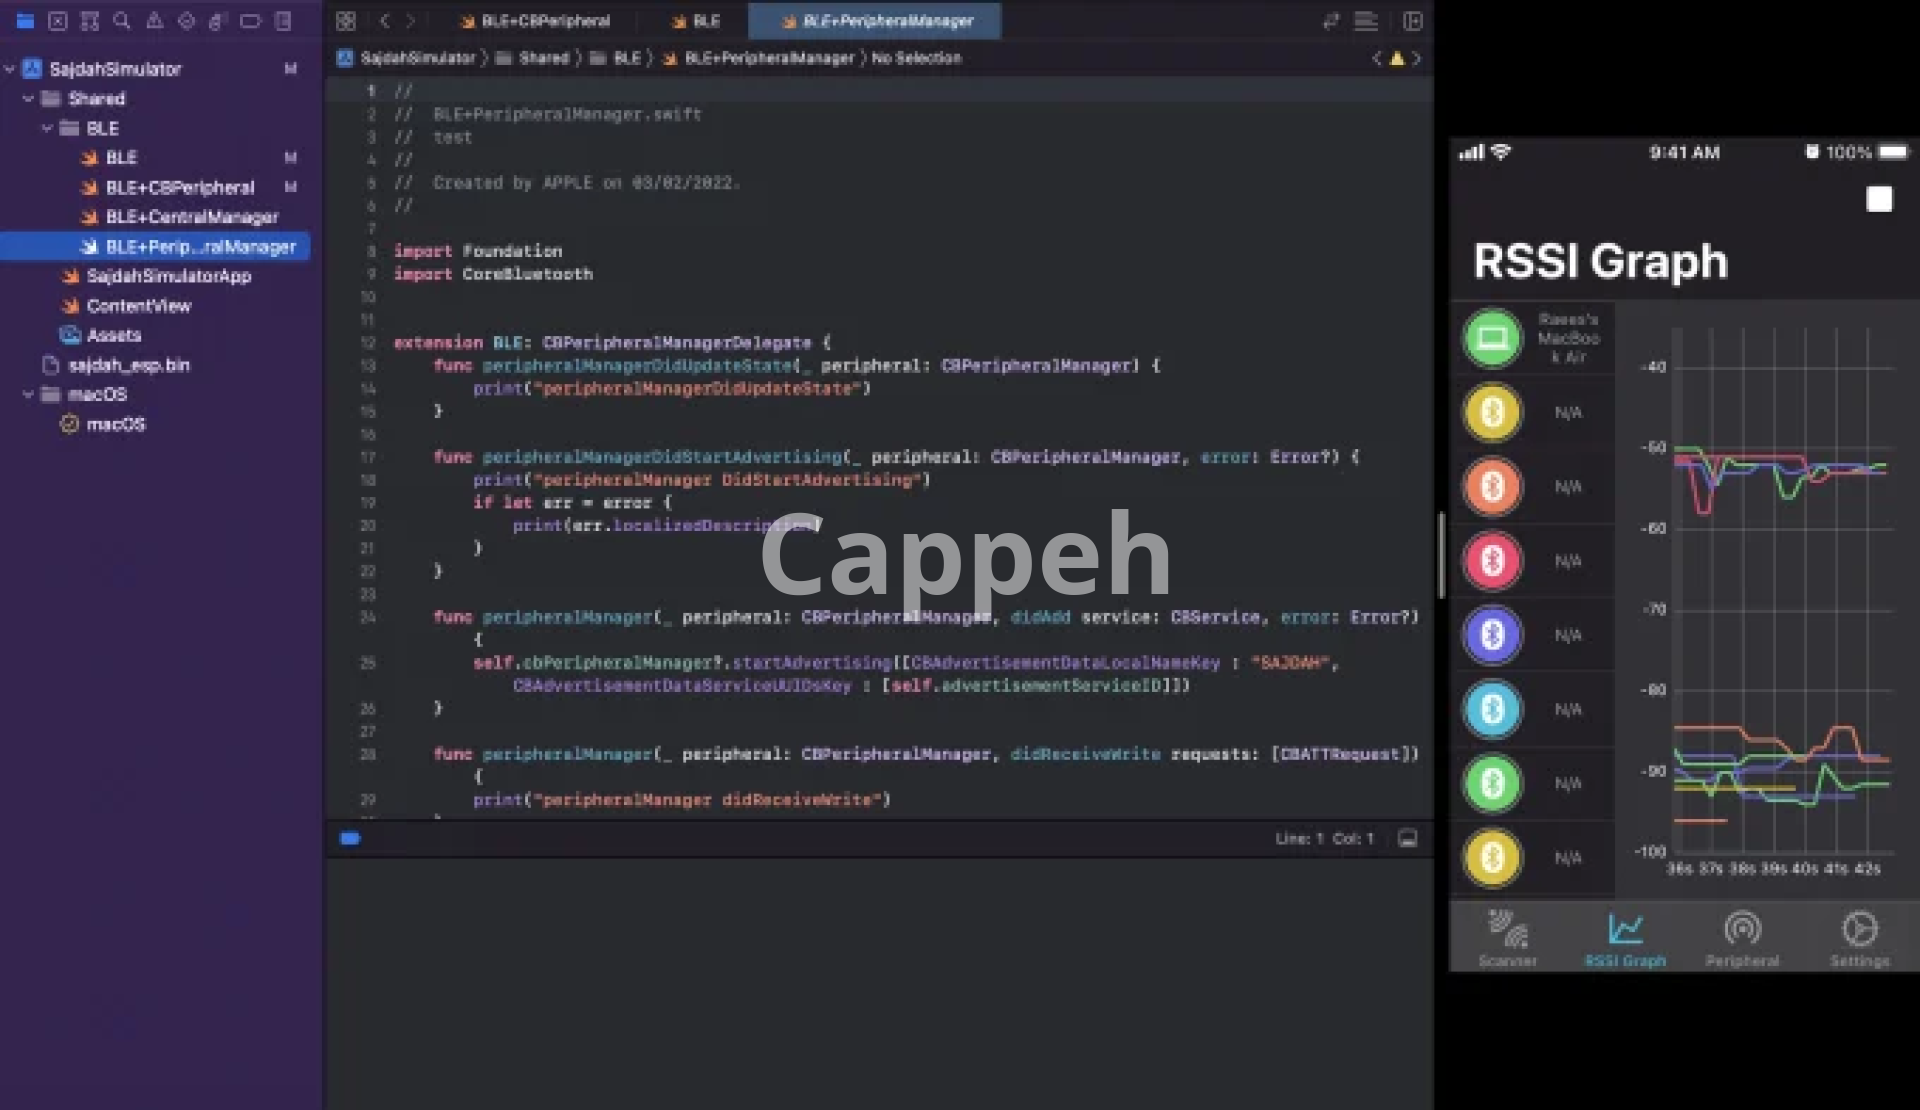Select the green MacBook Air device icon
This screenshot has height=1110, width=1920.
pos(1492,338)
